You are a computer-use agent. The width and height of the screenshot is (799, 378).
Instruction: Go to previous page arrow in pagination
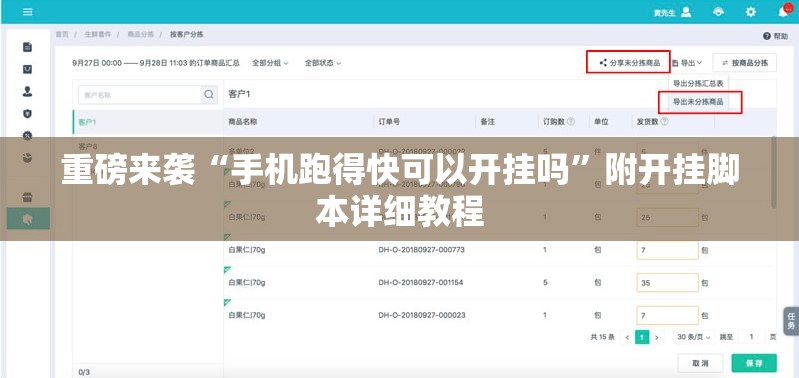point(627,337)
